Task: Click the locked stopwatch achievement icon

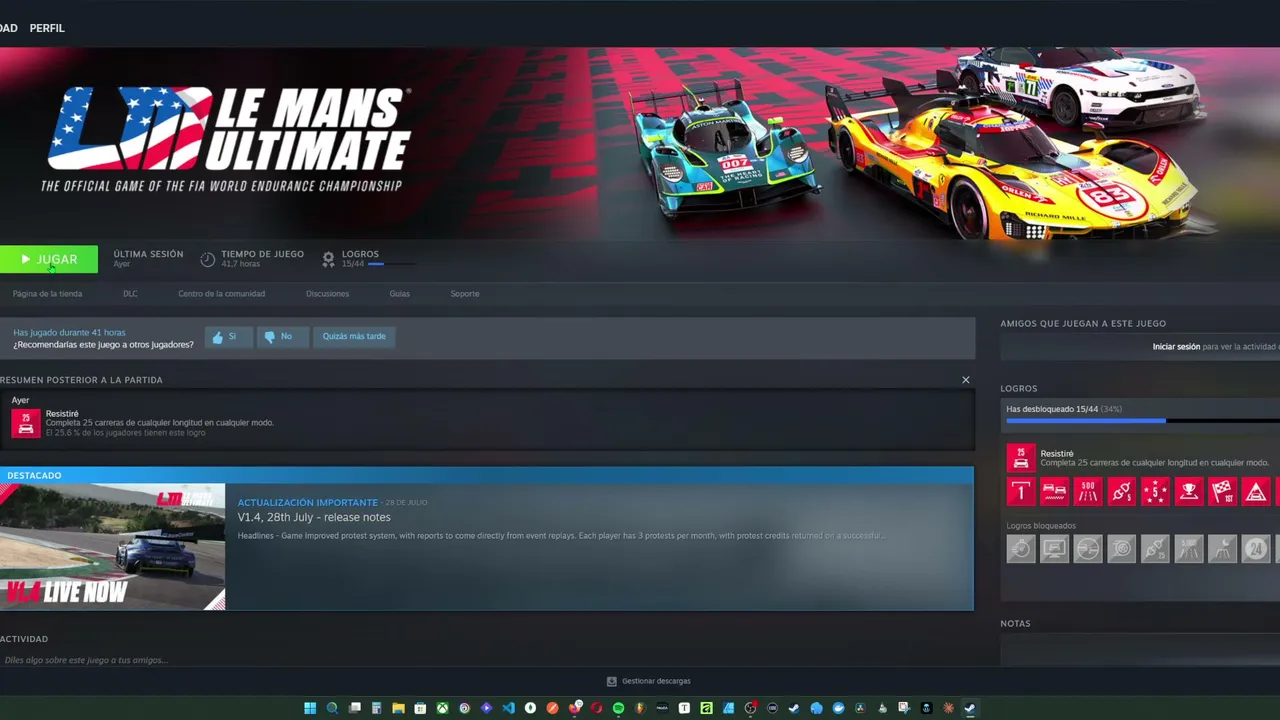Action: coord(1021,549)
